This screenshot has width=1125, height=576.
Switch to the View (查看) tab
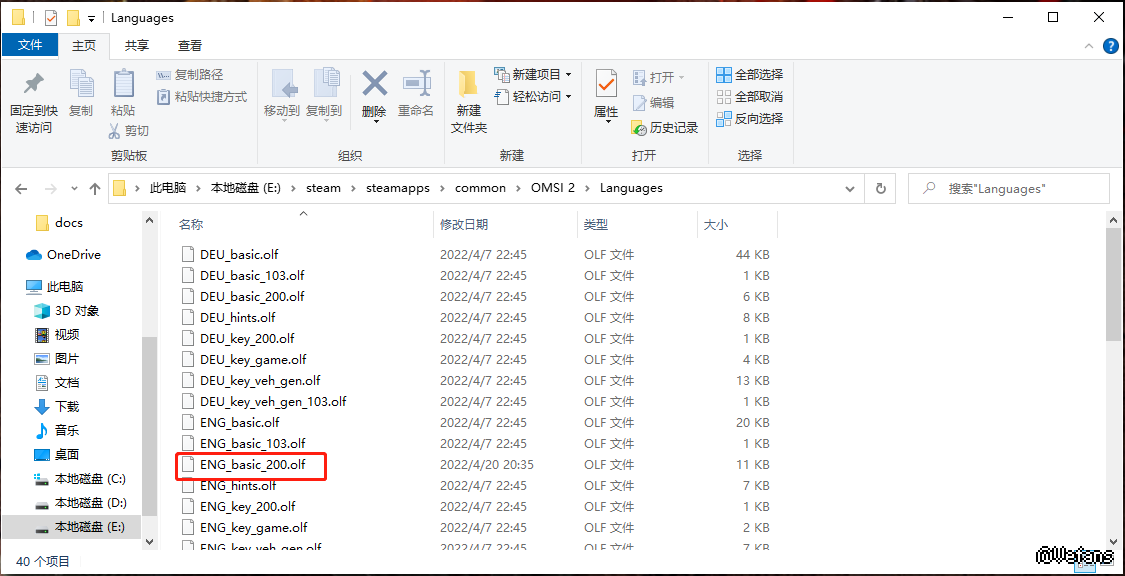coord(190,45)
